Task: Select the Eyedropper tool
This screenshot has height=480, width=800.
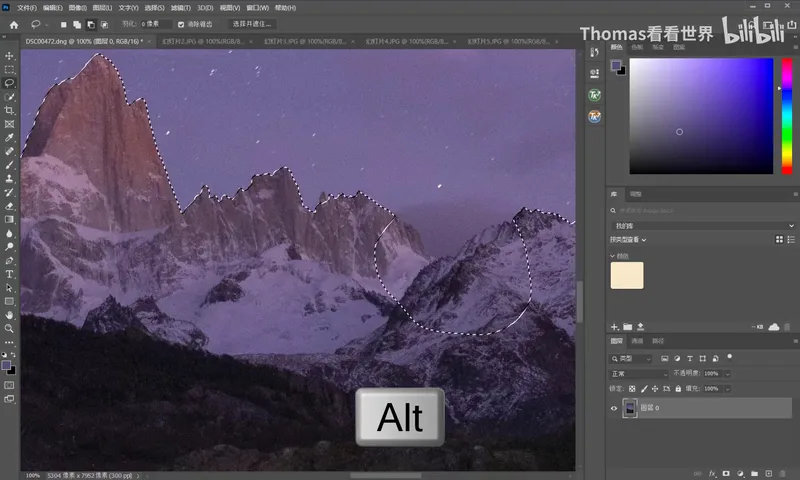Action: [x=9, y=138]
